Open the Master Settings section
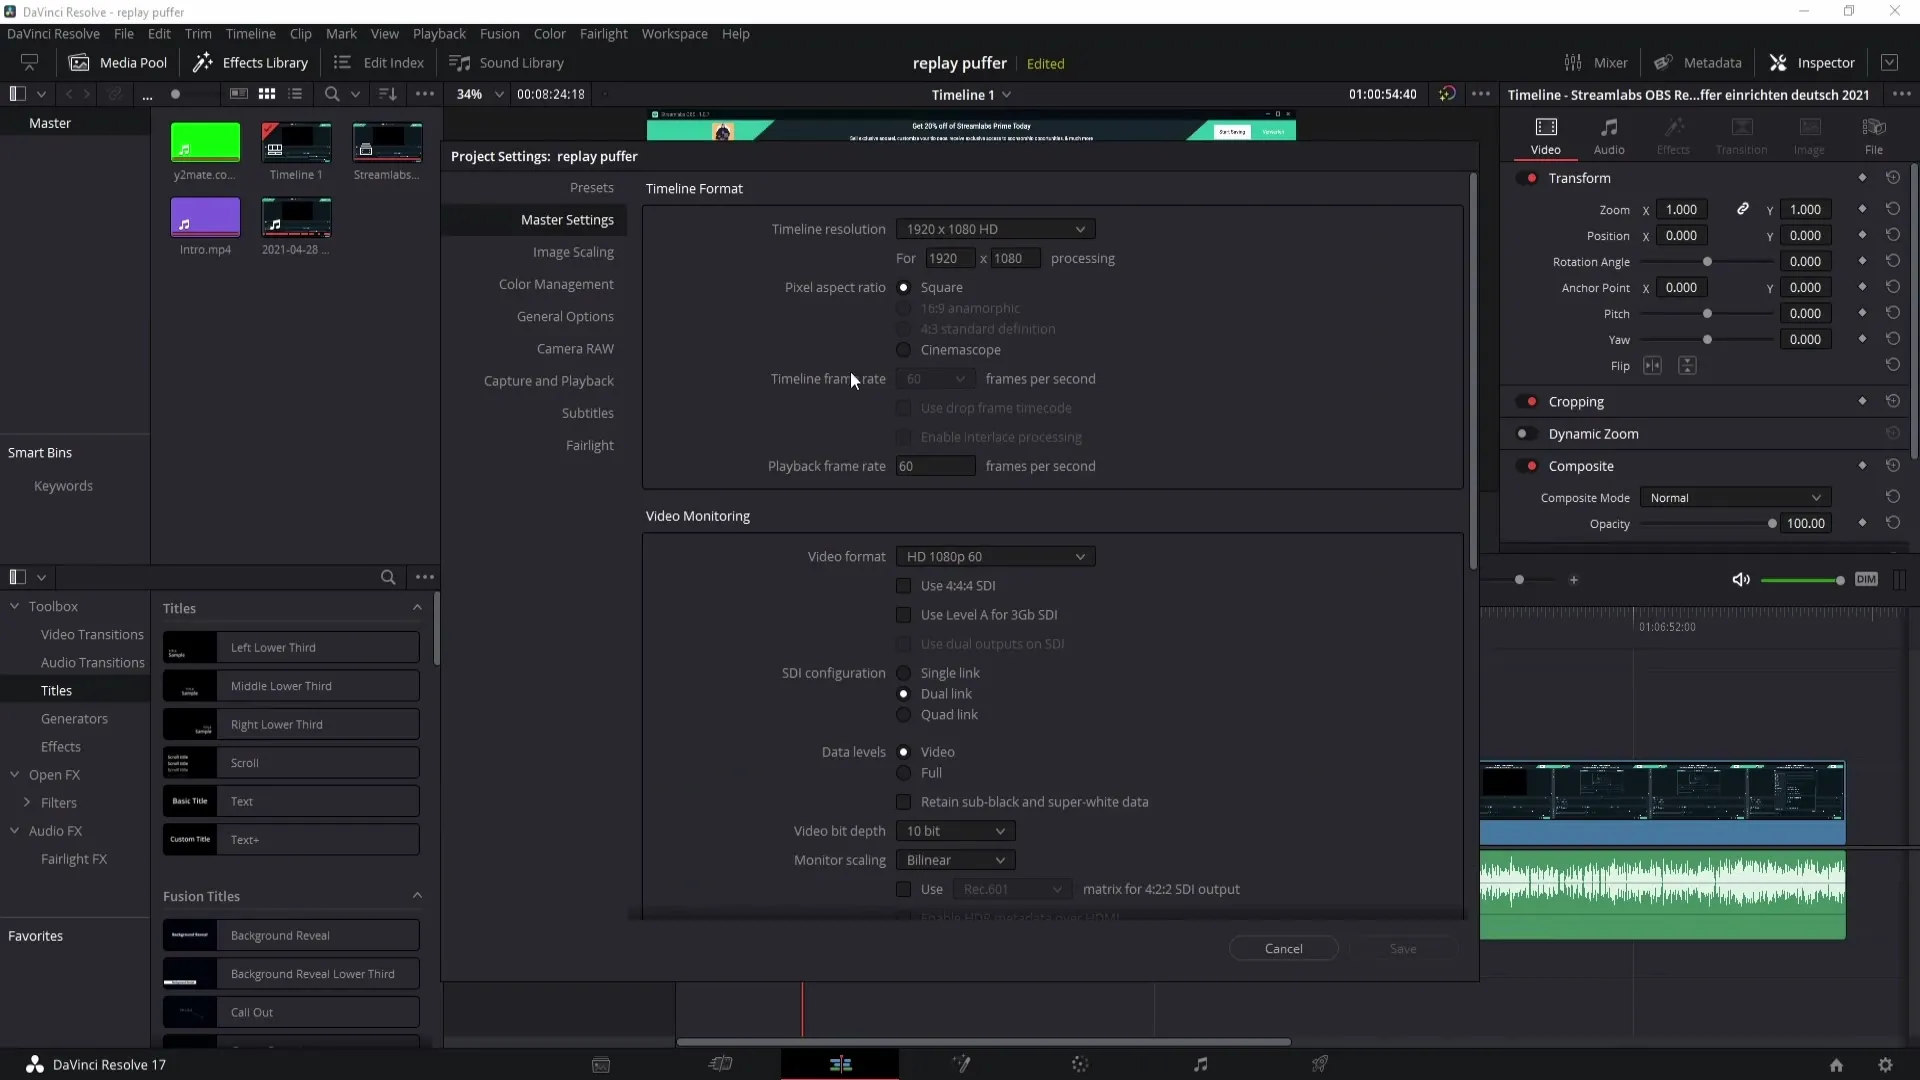 click(567, 219)
